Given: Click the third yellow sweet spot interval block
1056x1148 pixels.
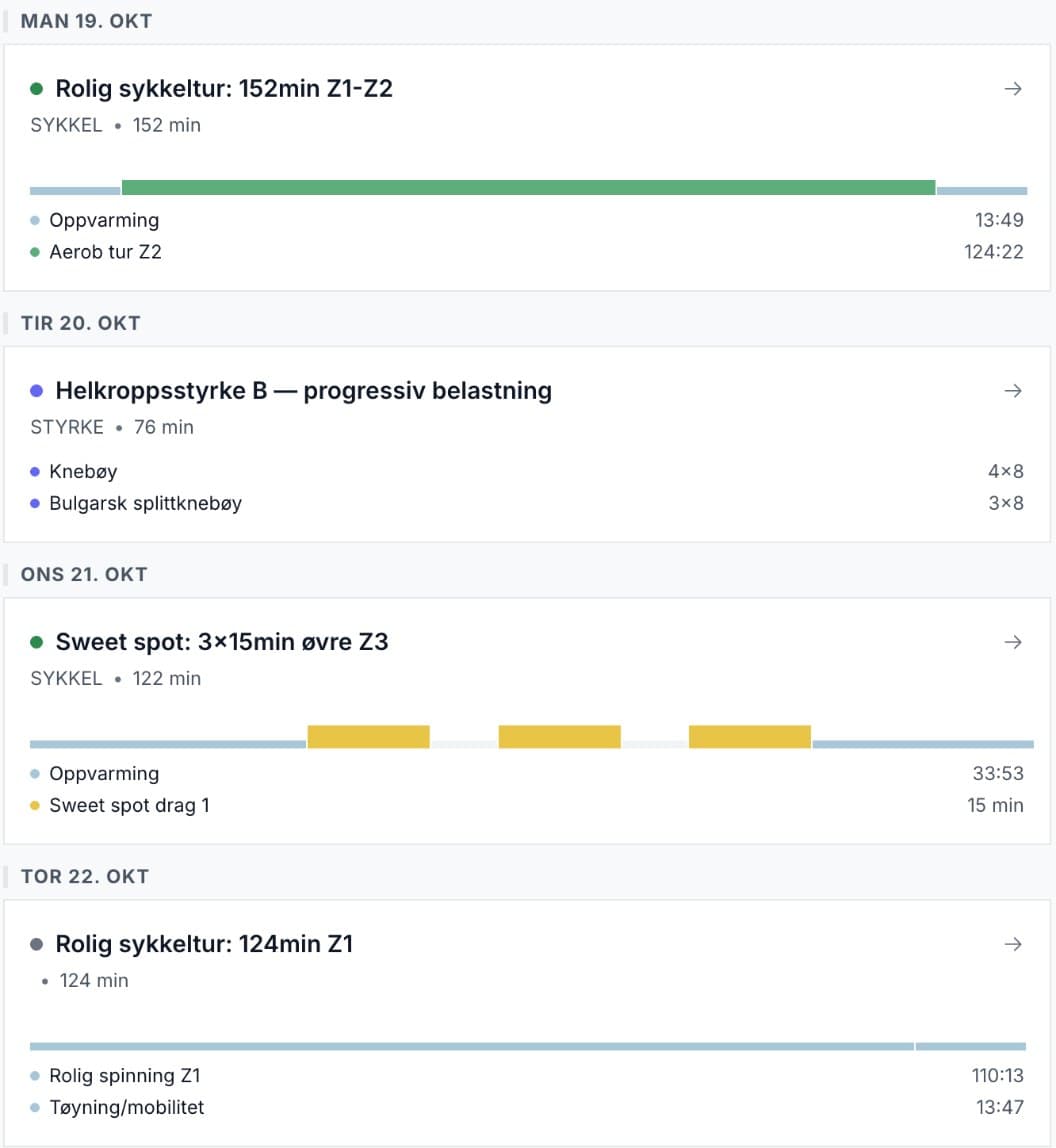Looking at the screenshot, I should pos(750,737).
